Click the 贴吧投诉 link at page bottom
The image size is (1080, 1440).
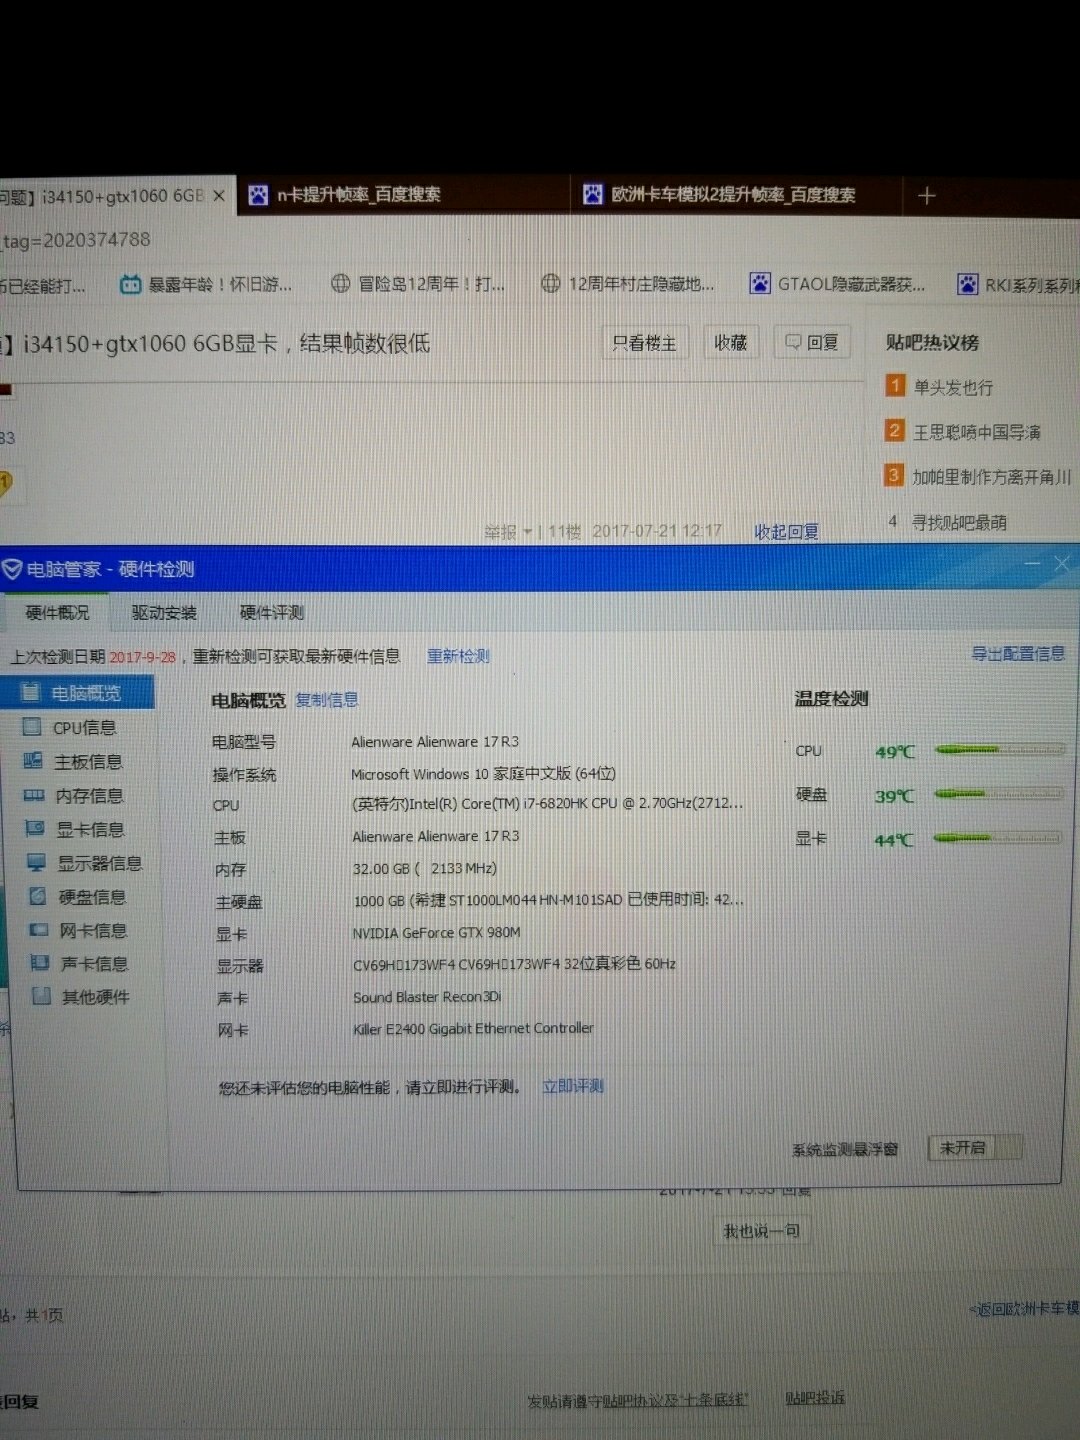(815, 1398)
